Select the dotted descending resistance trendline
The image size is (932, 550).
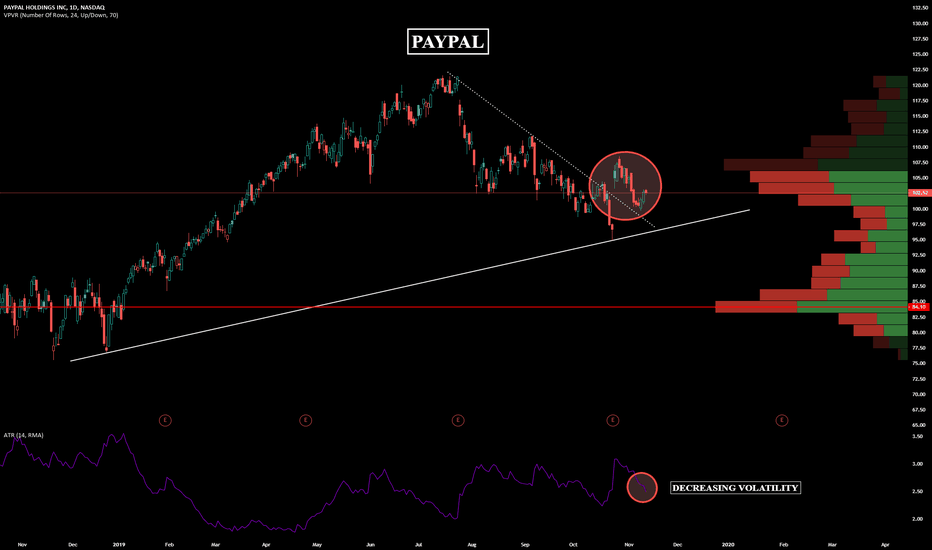pyautogui.click(x=551, y=149)
